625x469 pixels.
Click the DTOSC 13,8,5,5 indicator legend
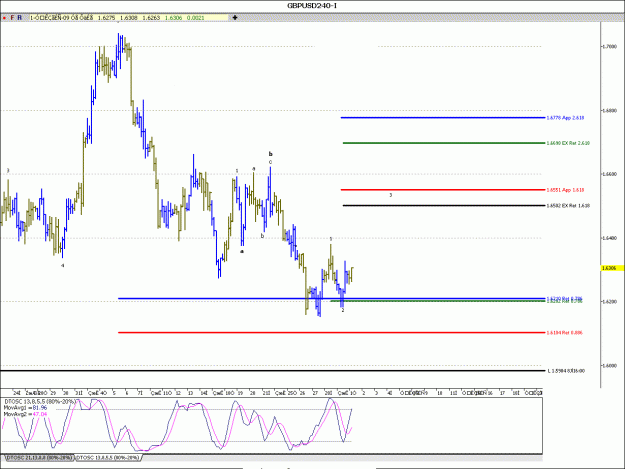pos(40,401)
